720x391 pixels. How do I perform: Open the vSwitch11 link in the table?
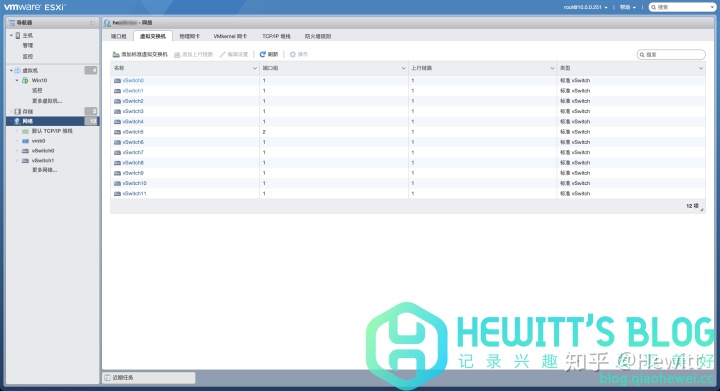pos(135,194)
